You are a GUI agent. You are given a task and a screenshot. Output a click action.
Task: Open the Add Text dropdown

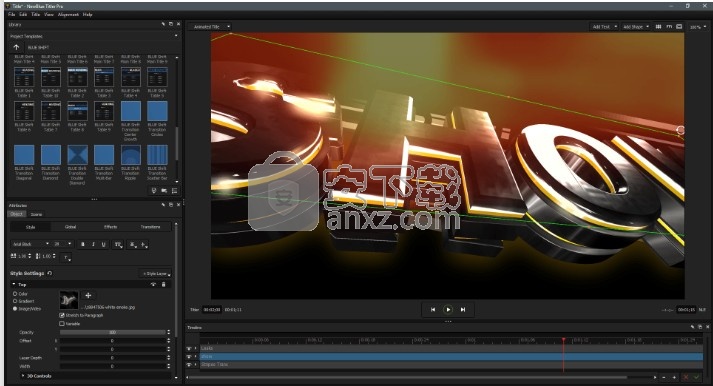604,27
